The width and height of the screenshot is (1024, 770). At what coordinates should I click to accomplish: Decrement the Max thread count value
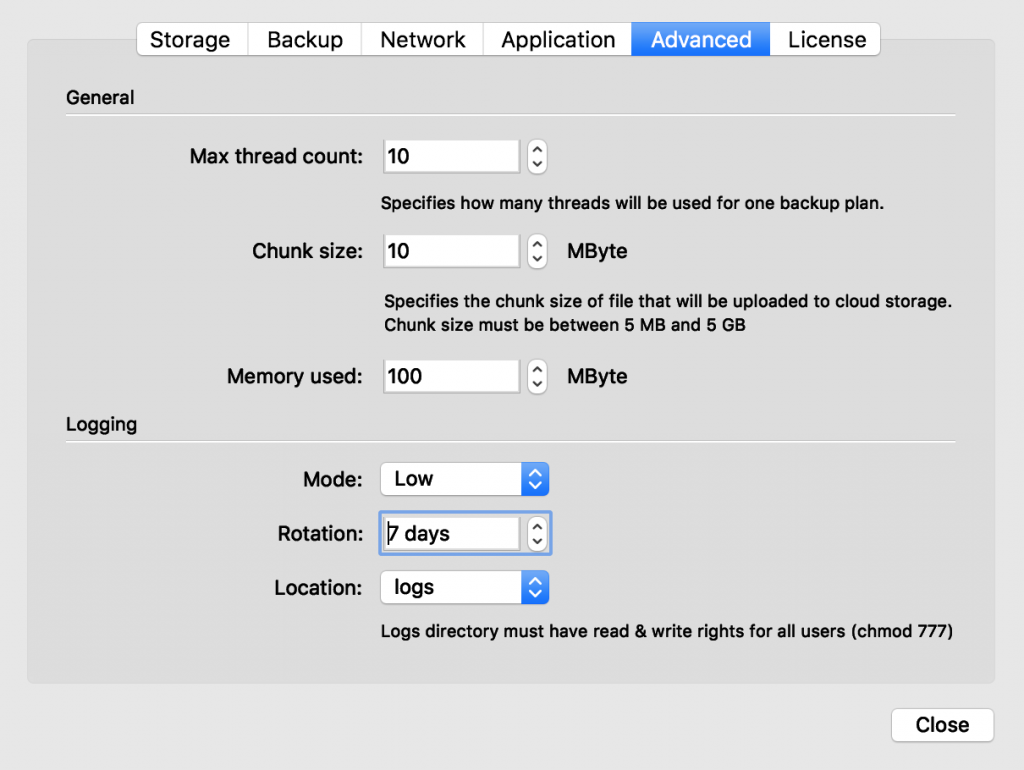536,162
